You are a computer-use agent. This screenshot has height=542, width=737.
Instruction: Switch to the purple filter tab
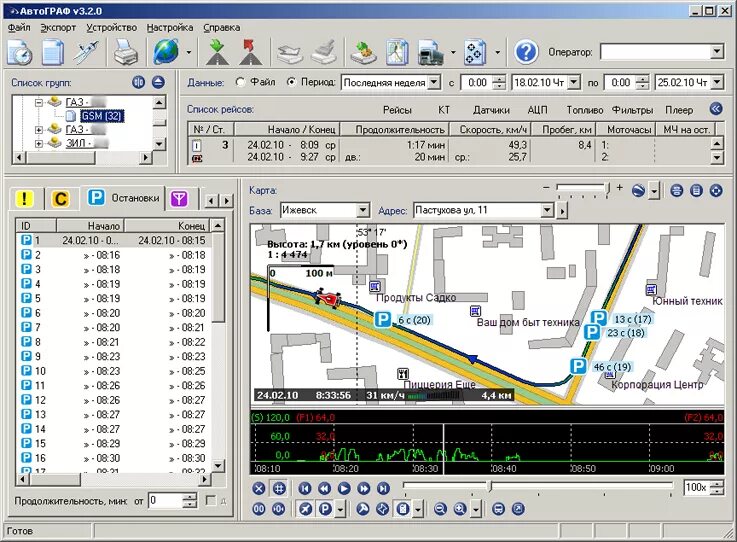[x=179, y=199]
